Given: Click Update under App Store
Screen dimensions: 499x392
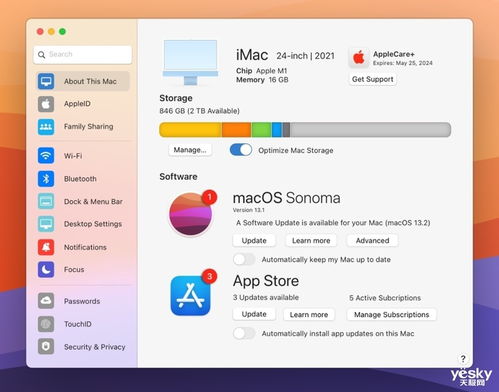Looking at the screenshot, I should click(254, 314).
